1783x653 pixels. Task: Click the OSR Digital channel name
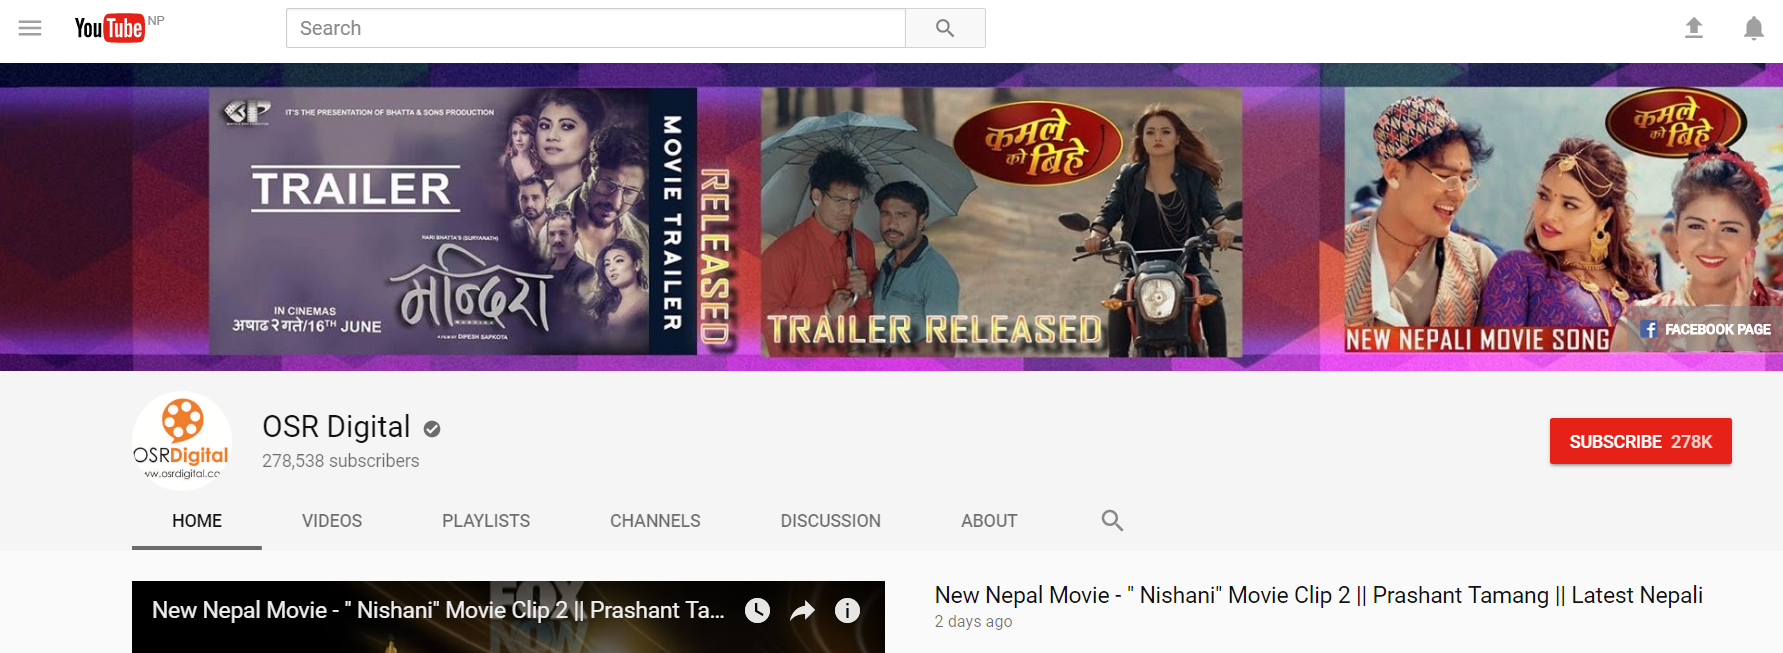[336, 427]
